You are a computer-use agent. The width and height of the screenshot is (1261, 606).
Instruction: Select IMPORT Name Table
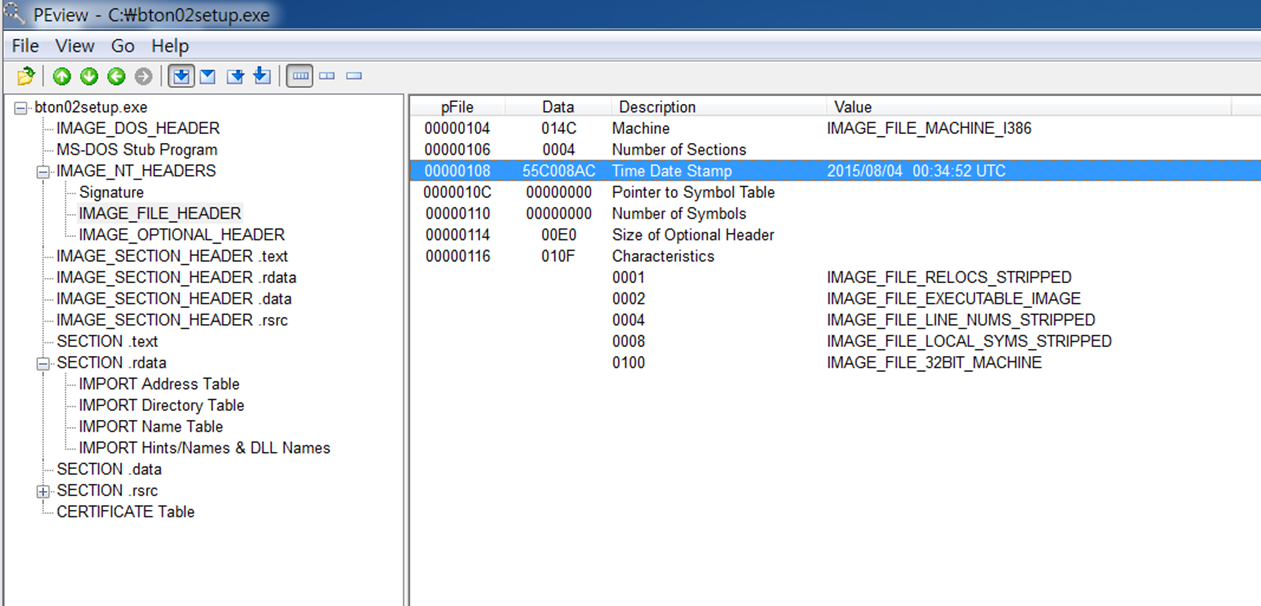(x=151, y=427)
